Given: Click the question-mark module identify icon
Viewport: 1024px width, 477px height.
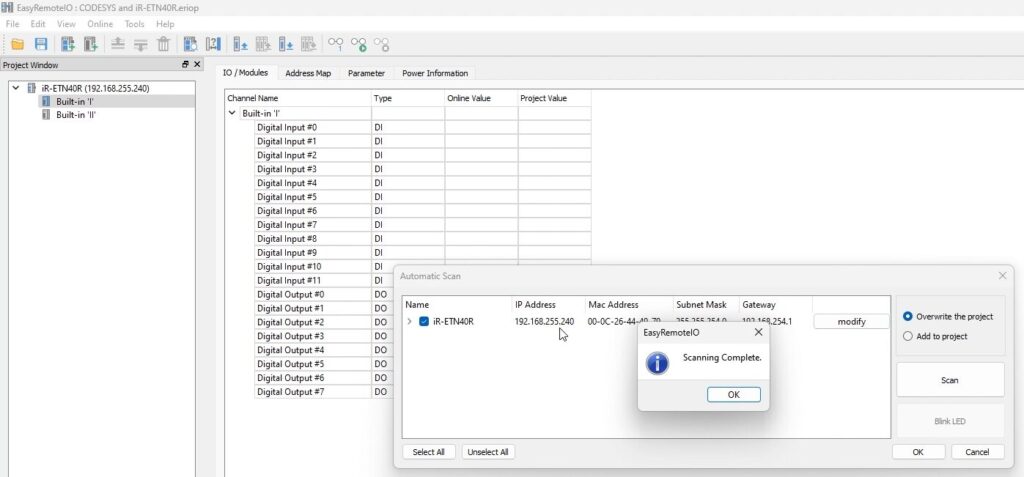Looking at the screenshot, I should click(x=213, y=44).
